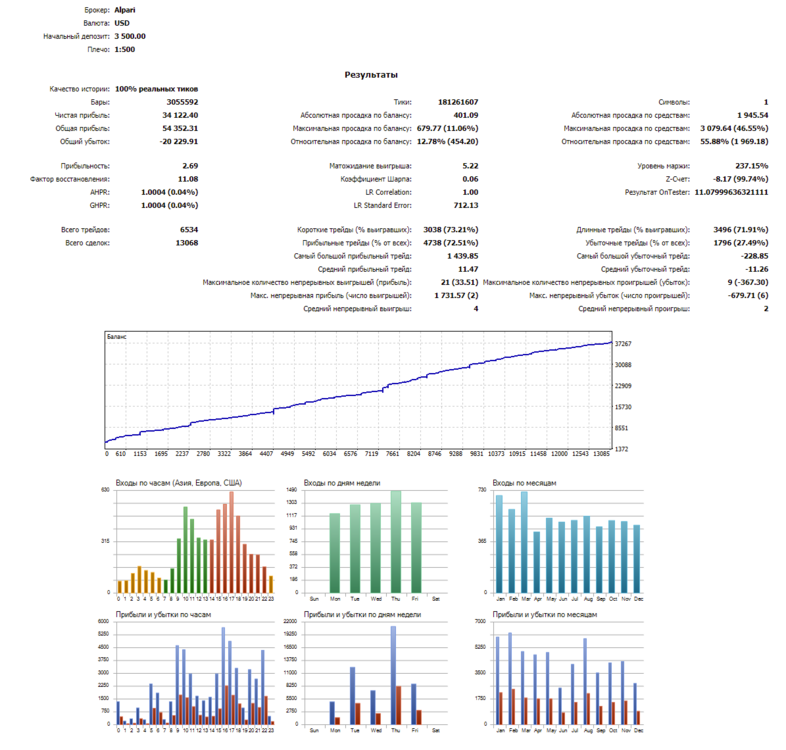Select chart title 'Входы по часам (Азия, Европа, США)'
The width and height of the screenshot is (786, 750).
179,483
